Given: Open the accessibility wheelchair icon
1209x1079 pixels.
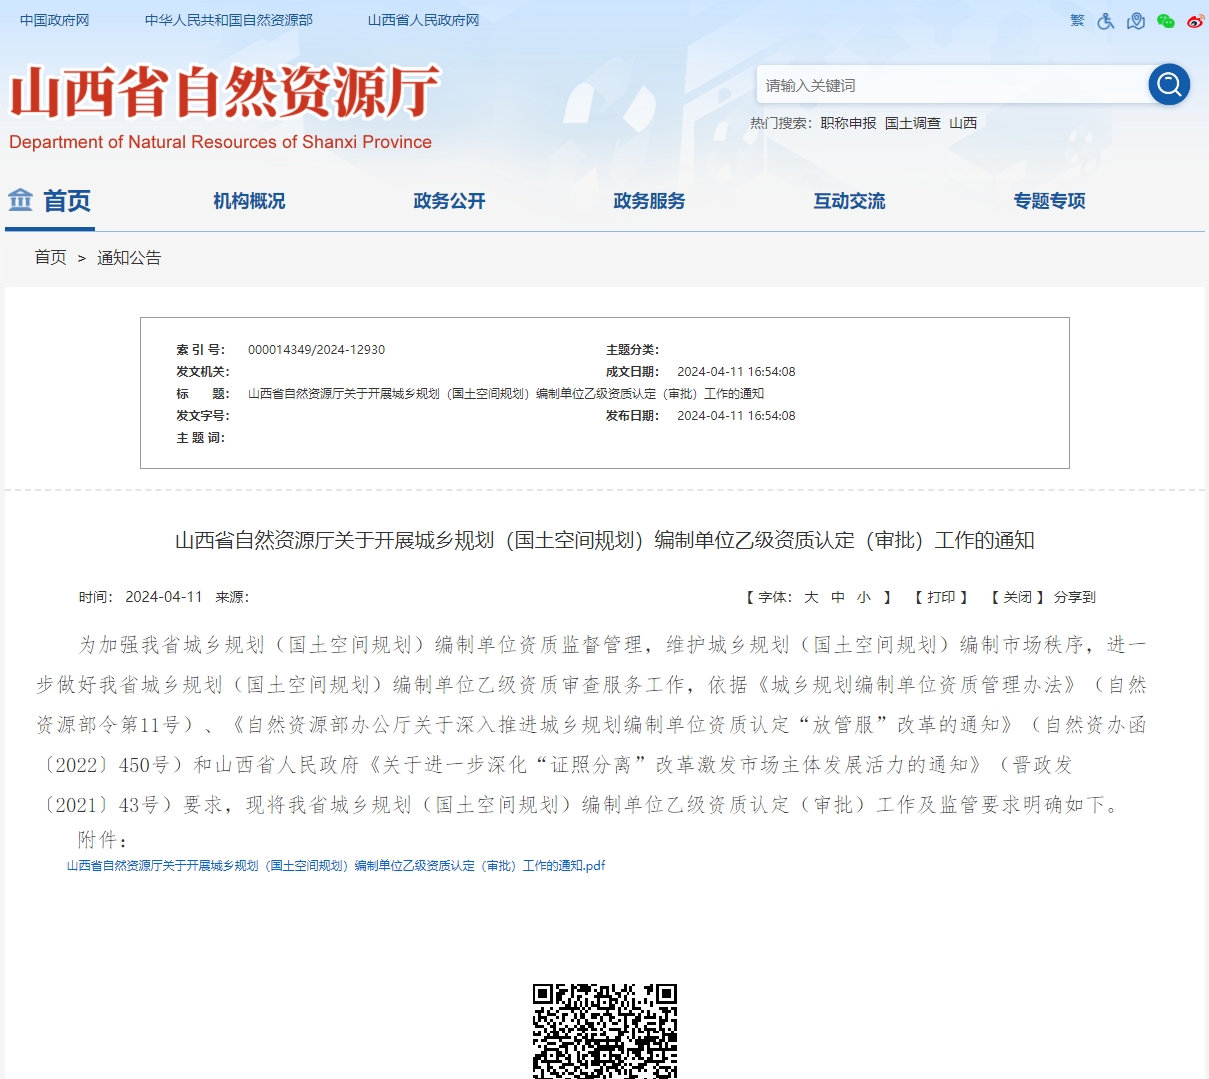Looking at the screenshot, I should click(x=1106, y=21).
